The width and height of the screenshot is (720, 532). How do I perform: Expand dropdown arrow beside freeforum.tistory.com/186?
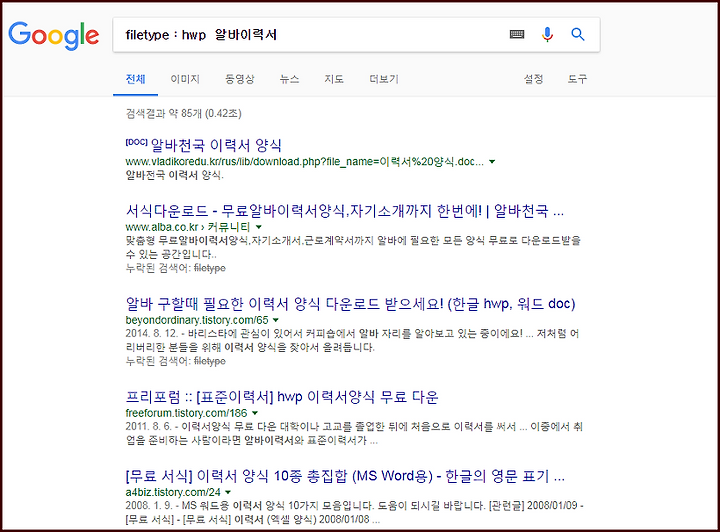(255, 413)
